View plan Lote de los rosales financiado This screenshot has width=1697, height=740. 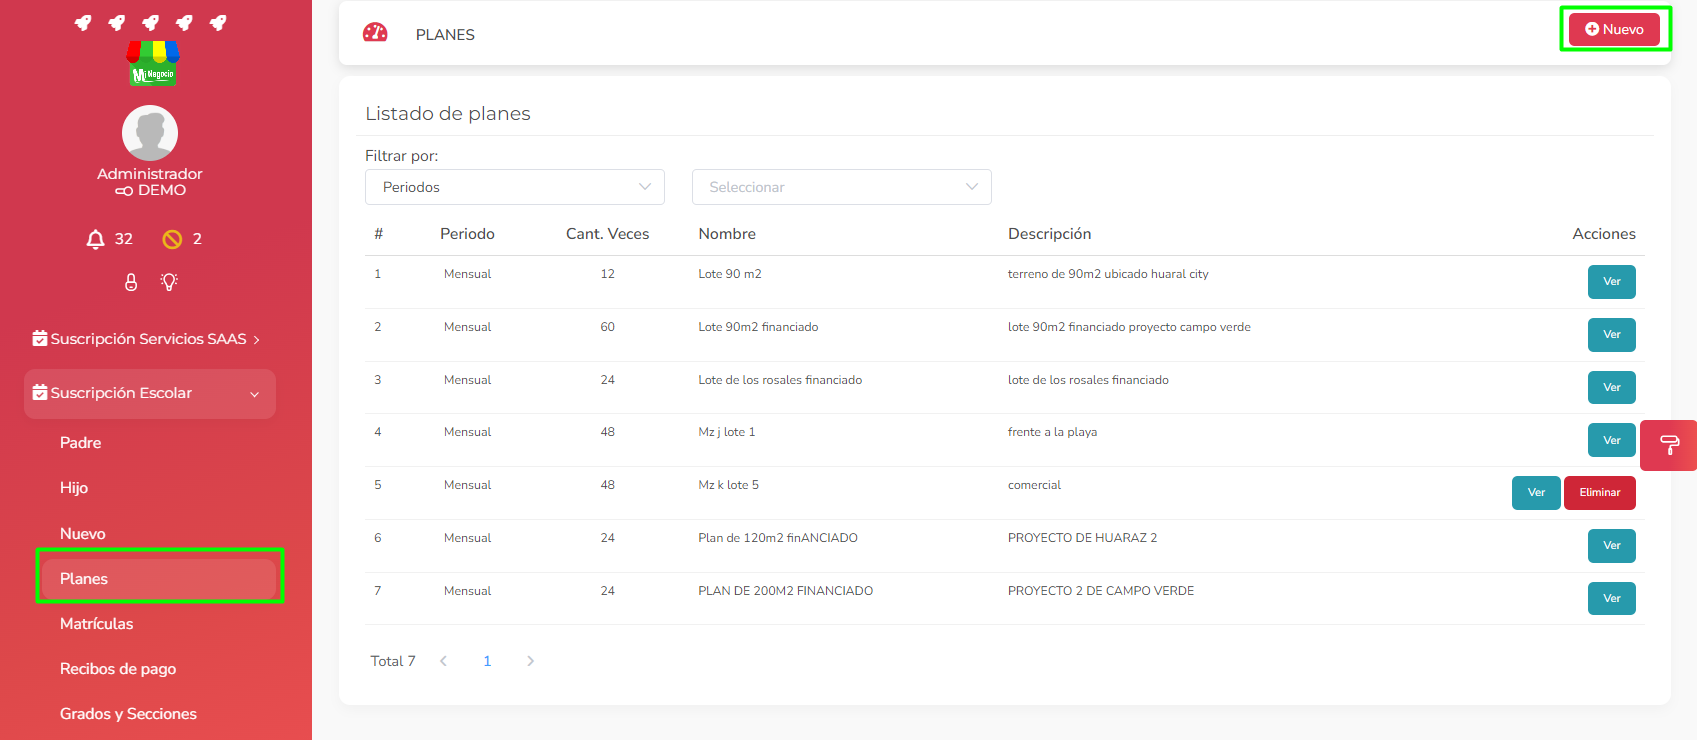[x=1612, y=388]
